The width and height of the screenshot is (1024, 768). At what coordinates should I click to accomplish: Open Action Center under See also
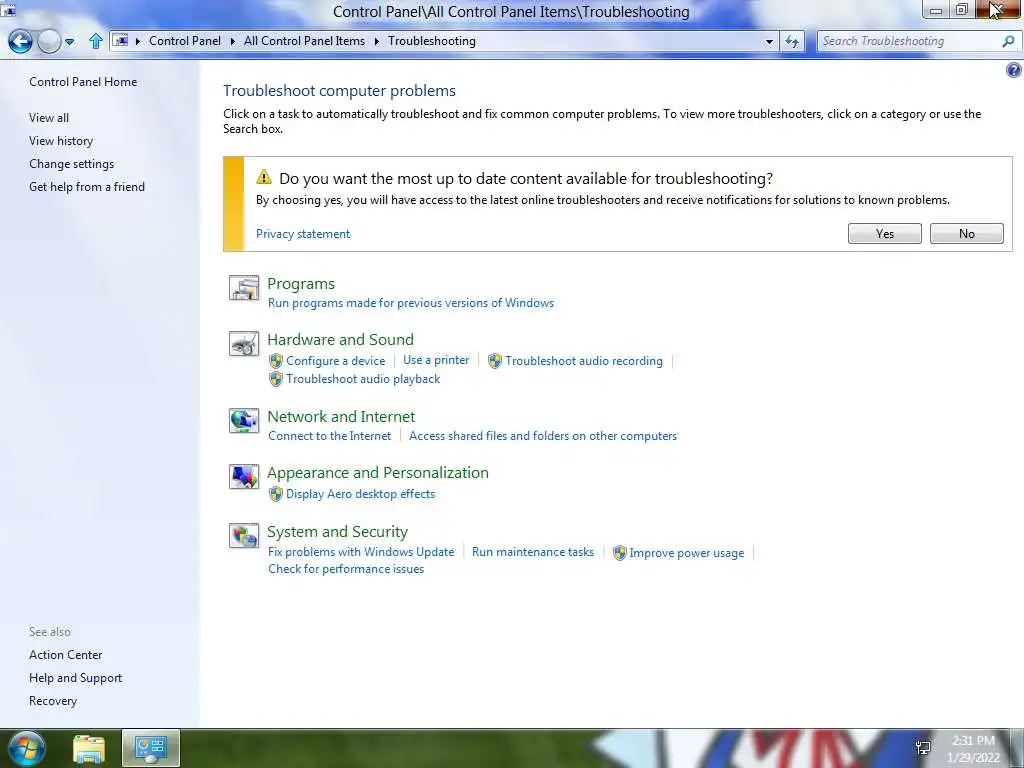(65, 655)
